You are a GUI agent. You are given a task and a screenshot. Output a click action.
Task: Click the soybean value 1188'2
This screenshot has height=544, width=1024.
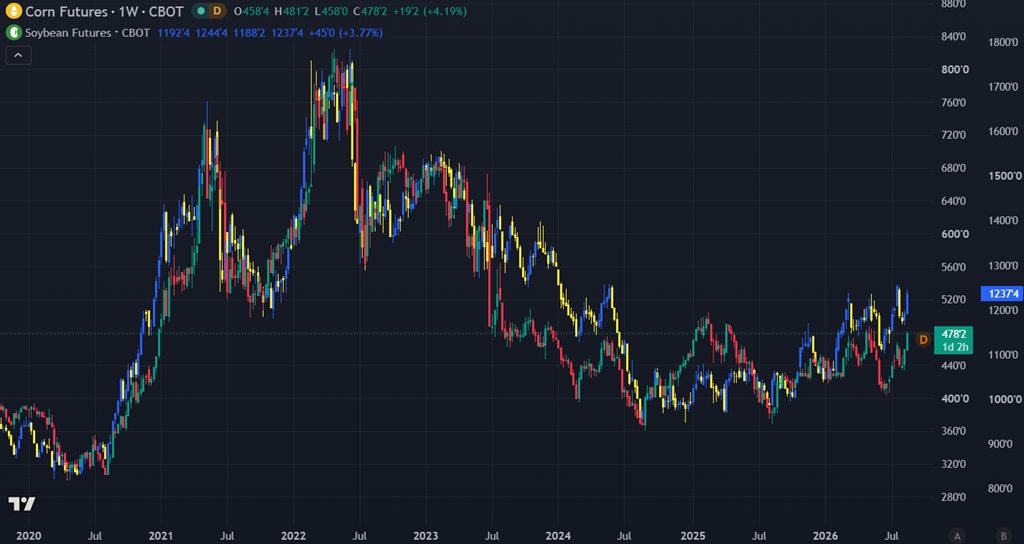click(249, 33)
